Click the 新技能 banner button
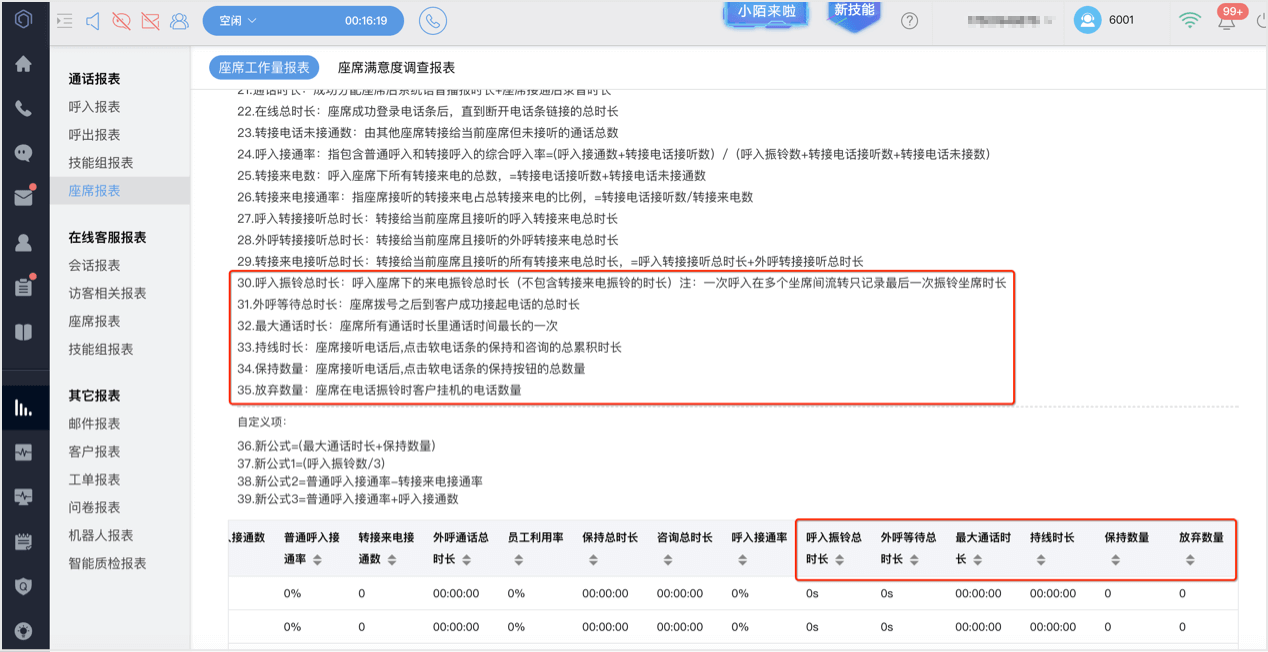Screen dimensions: 1268x652 click(x=854, y=12)
